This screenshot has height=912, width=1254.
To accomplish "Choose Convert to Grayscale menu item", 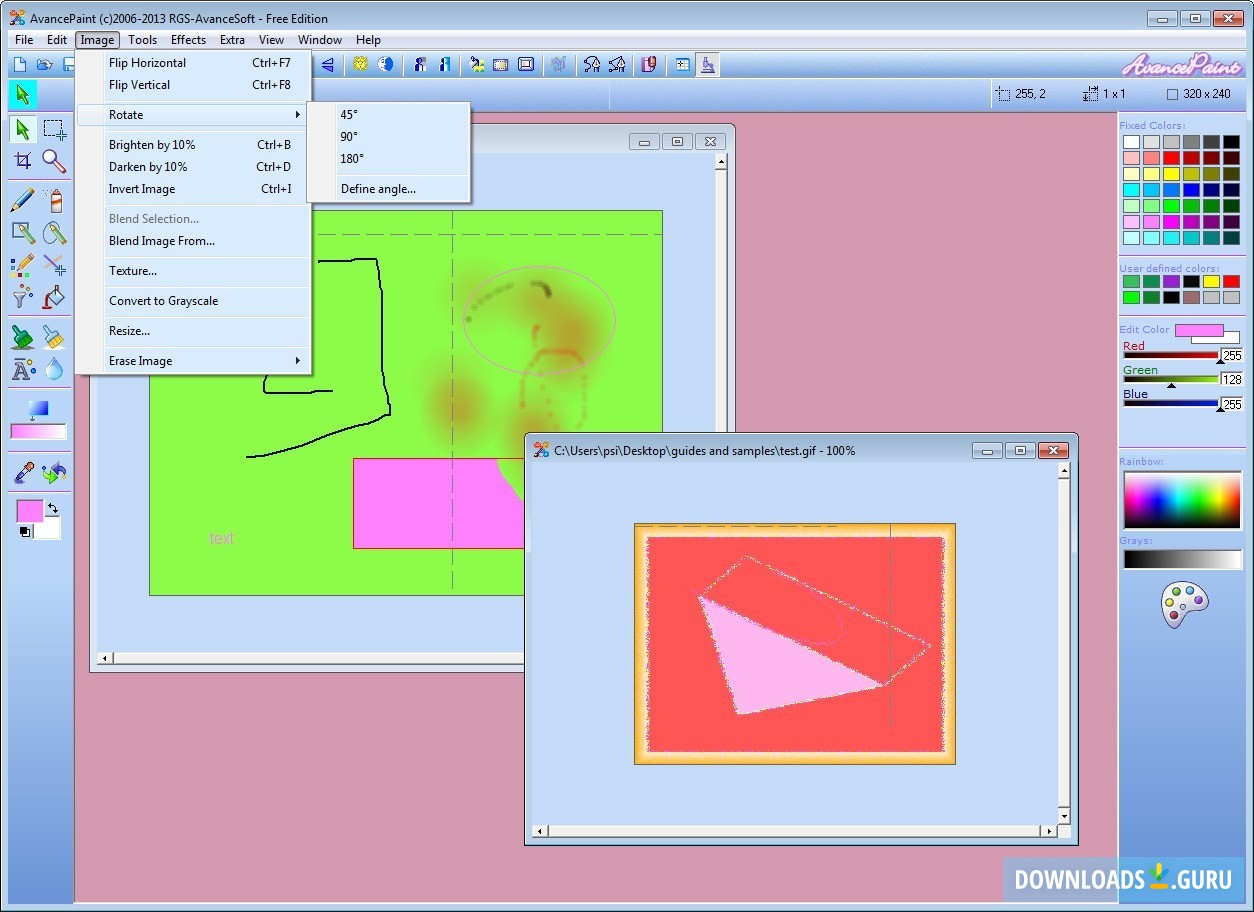I will 163,301.
